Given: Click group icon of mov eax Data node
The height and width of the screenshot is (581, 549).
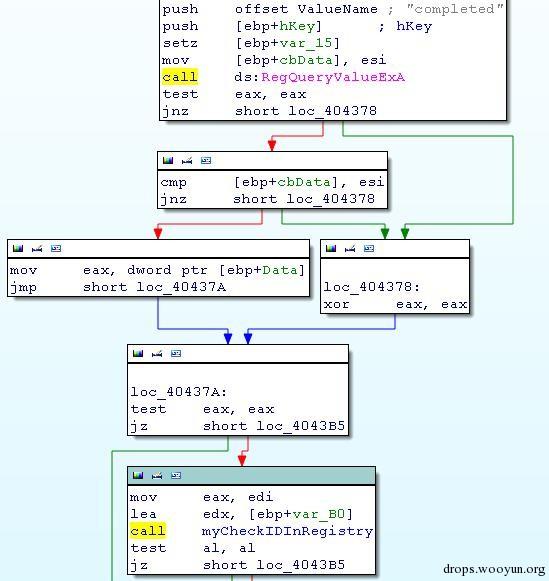Looking at the screenshot, I should pos(56,248).
